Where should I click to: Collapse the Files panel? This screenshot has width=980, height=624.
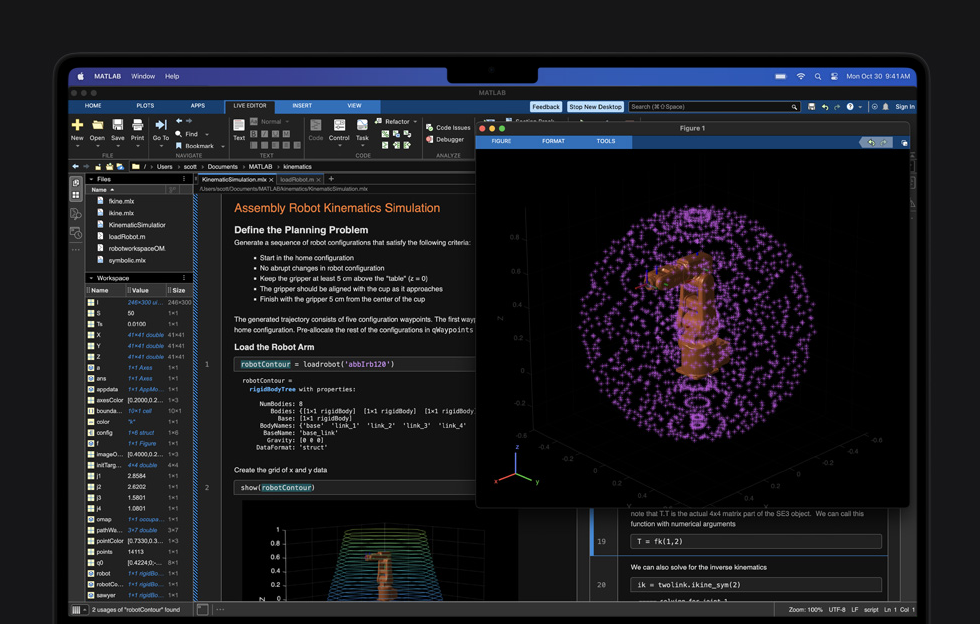(x=91, y=179)
